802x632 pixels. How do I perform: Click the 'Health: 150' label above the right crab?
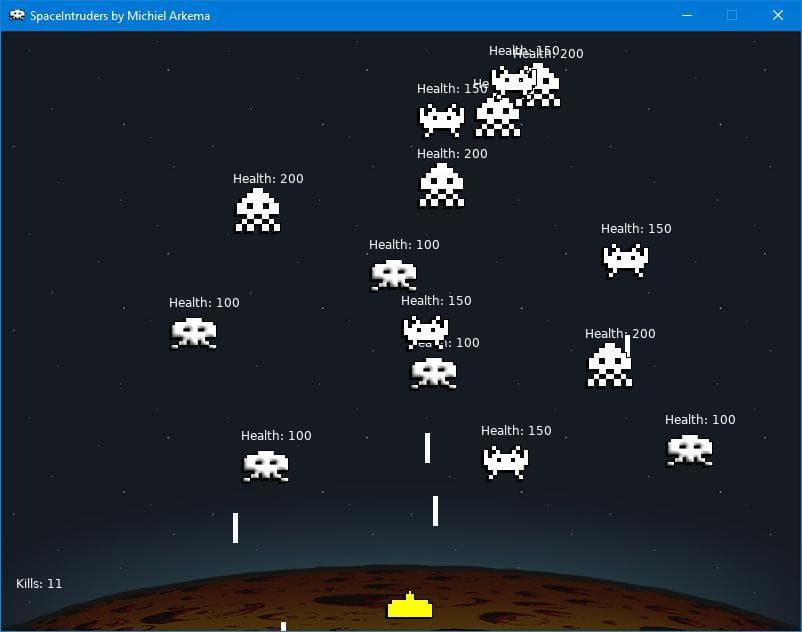pos(636,229)
